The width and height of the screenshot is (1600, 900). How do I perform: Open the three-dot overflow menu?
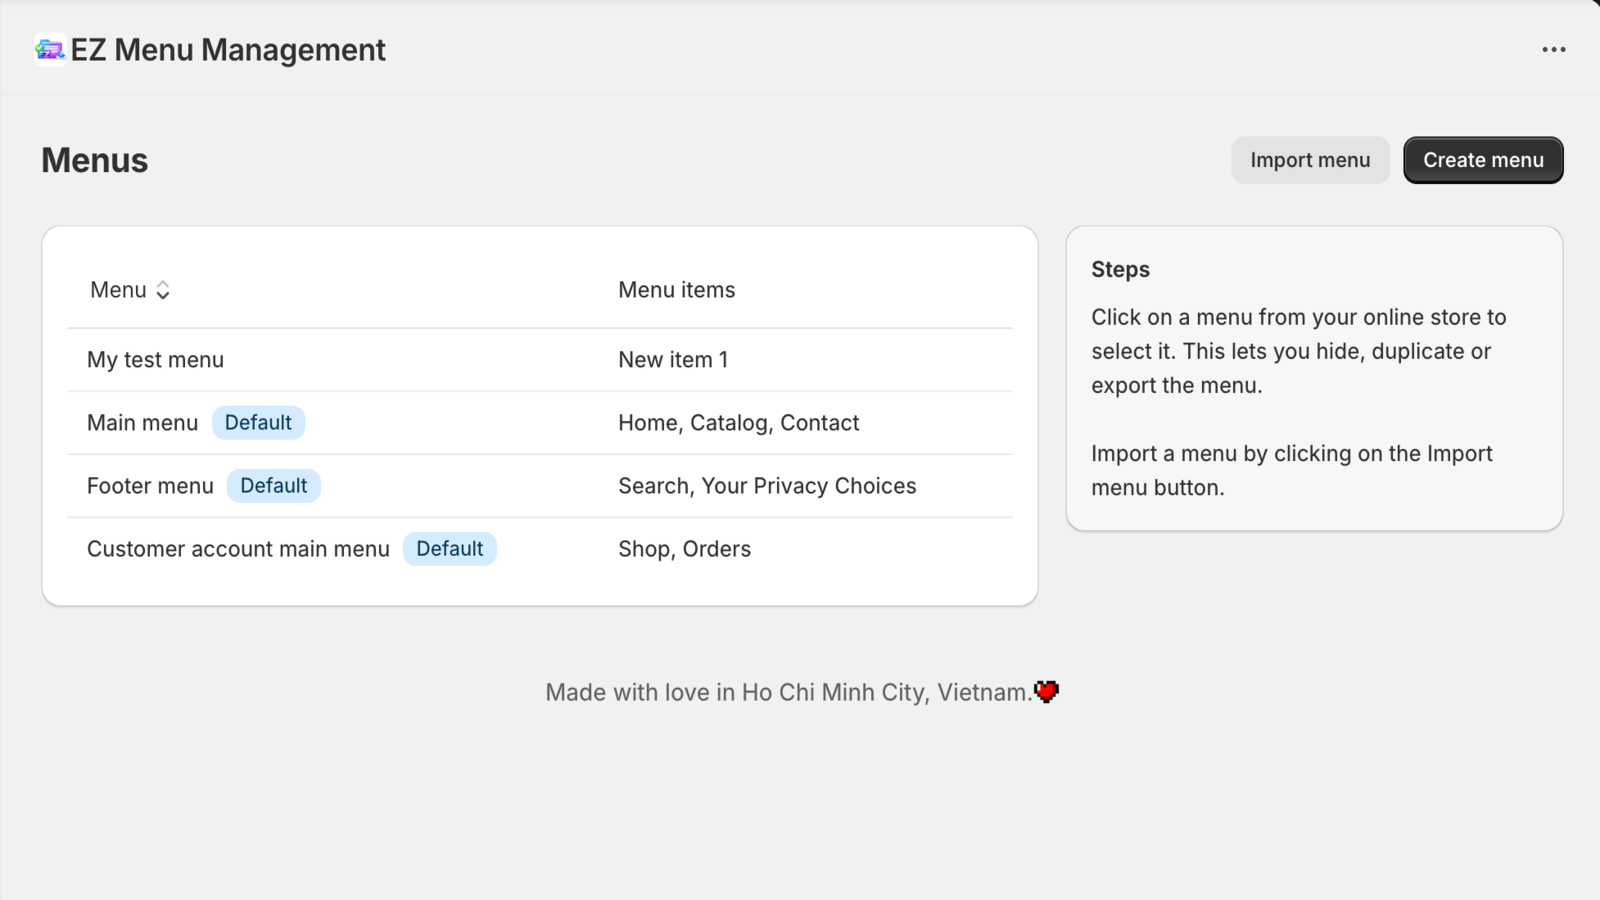tap(1553, 48)
